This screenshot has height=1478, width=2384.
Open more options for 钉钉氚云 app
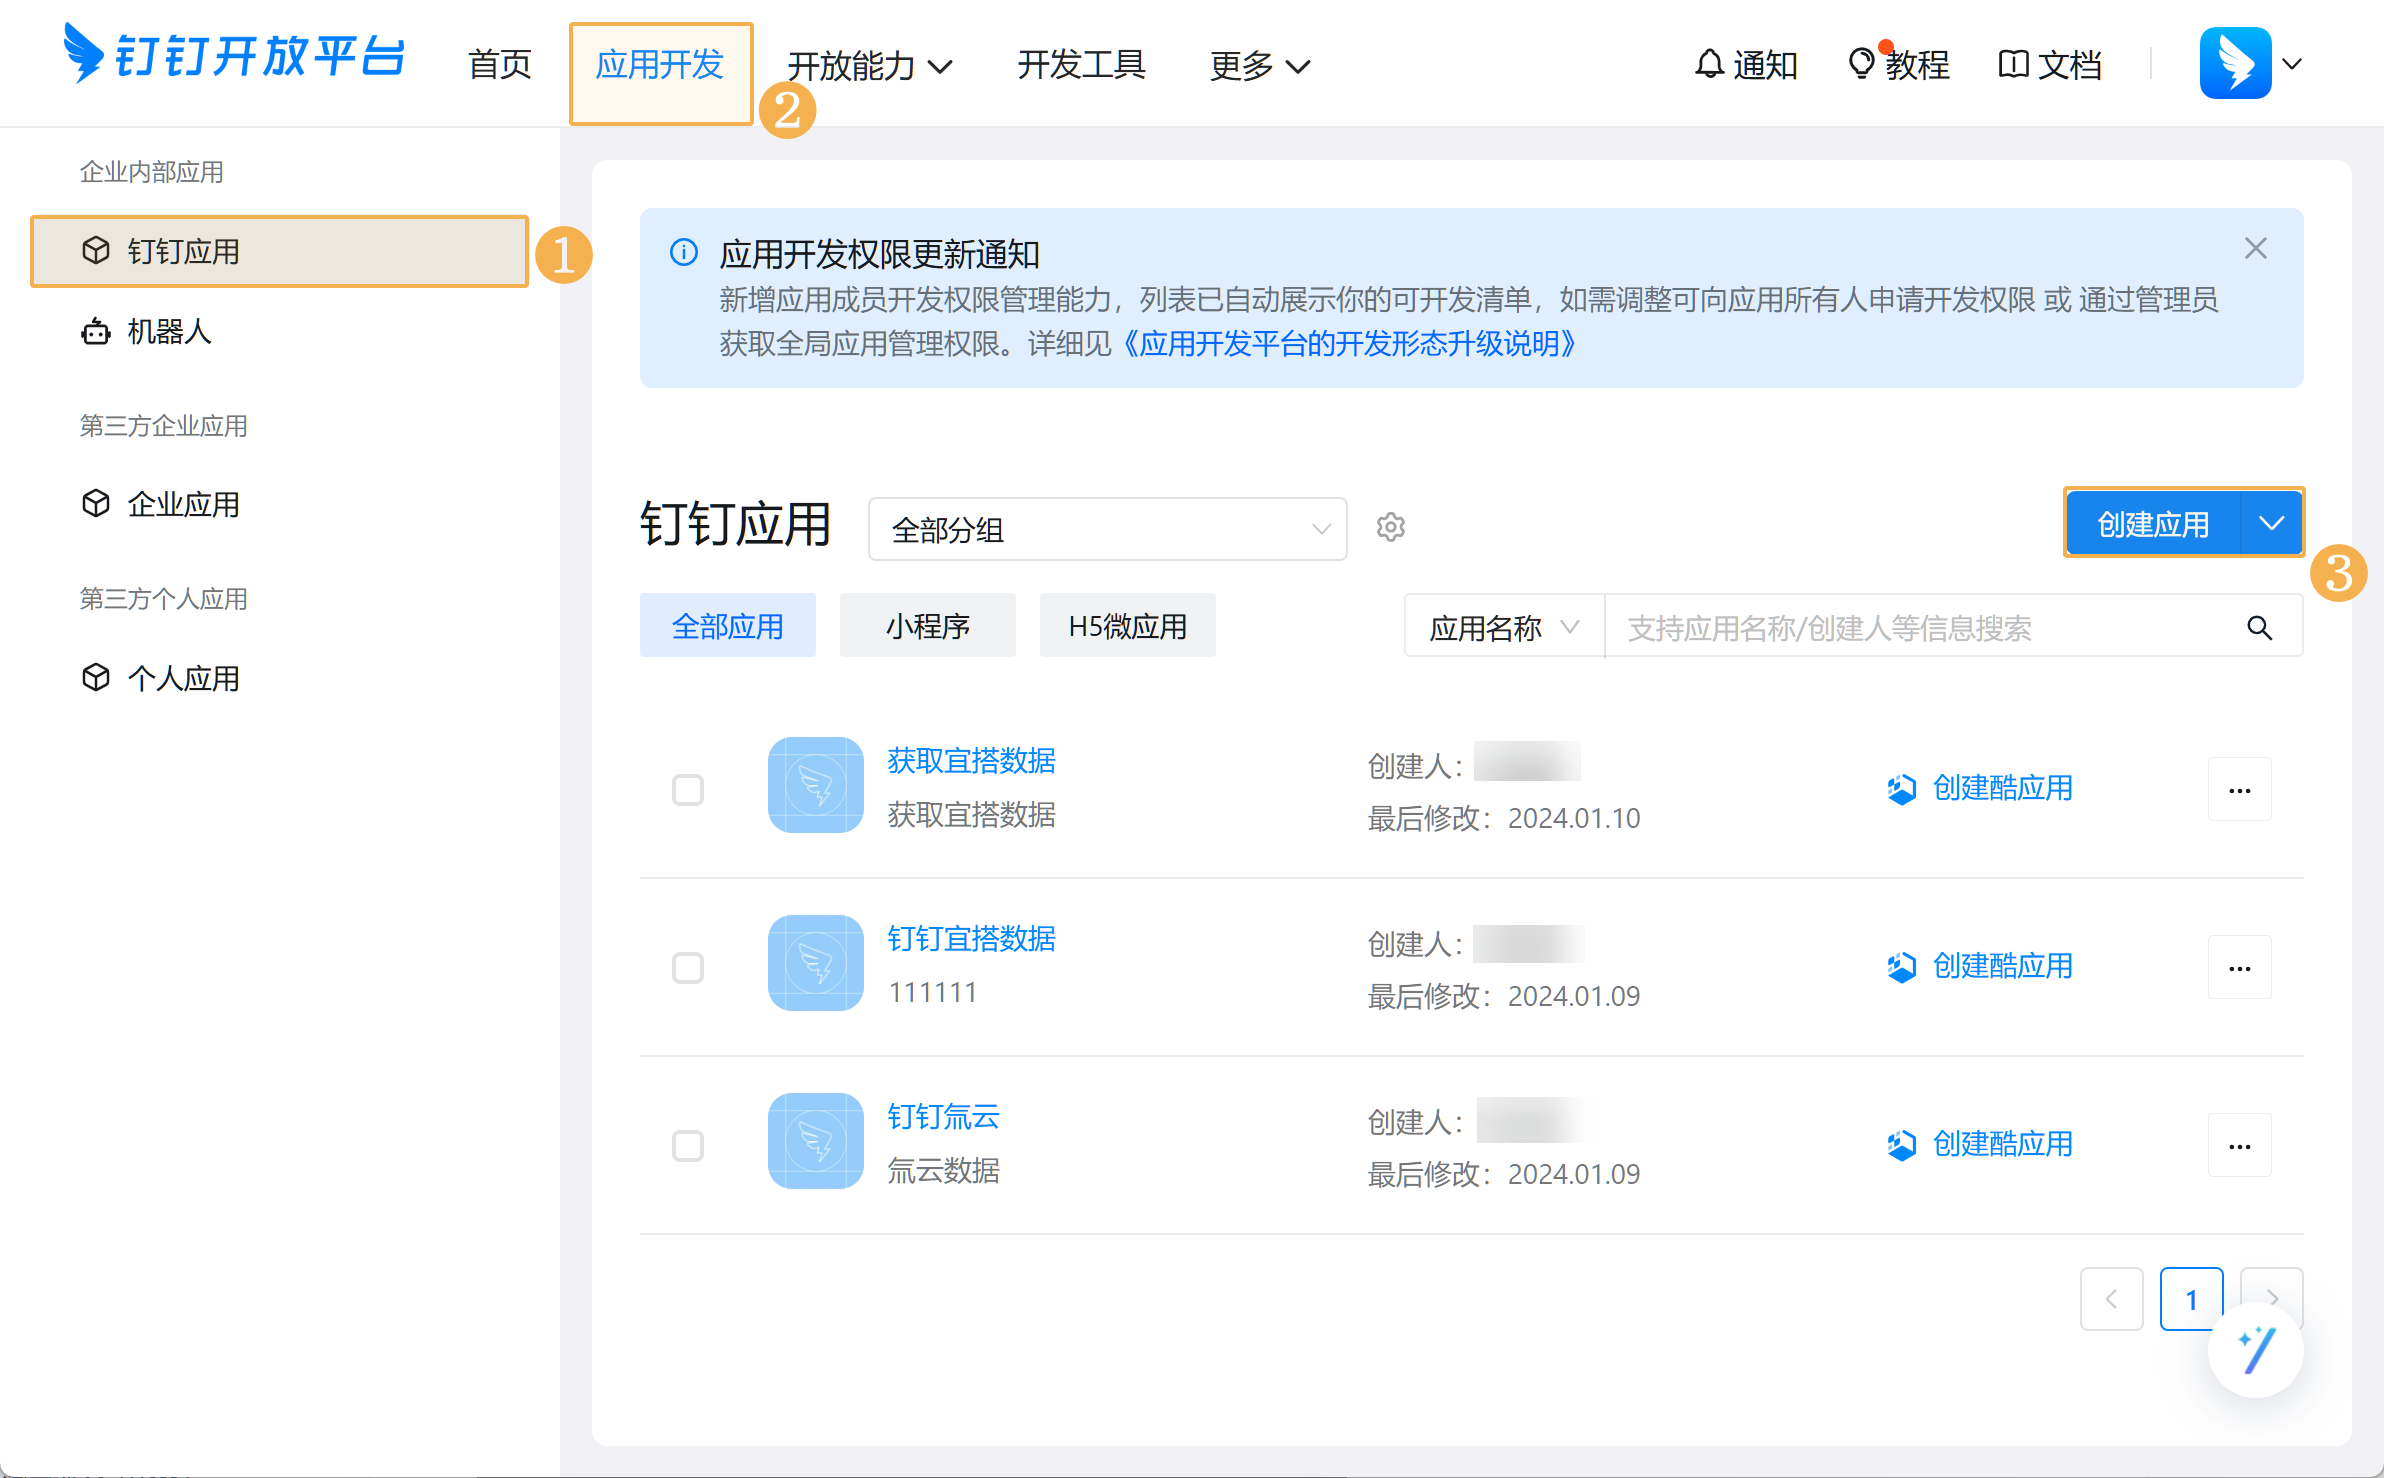click(x=2239, y=1146)
